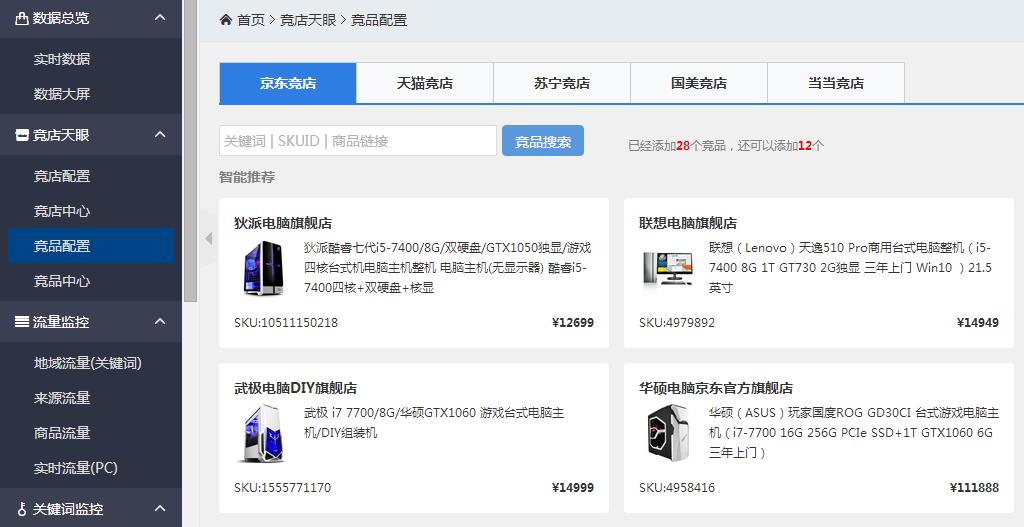
Task: Click the ¥111888 price
Action: [974, 488]
